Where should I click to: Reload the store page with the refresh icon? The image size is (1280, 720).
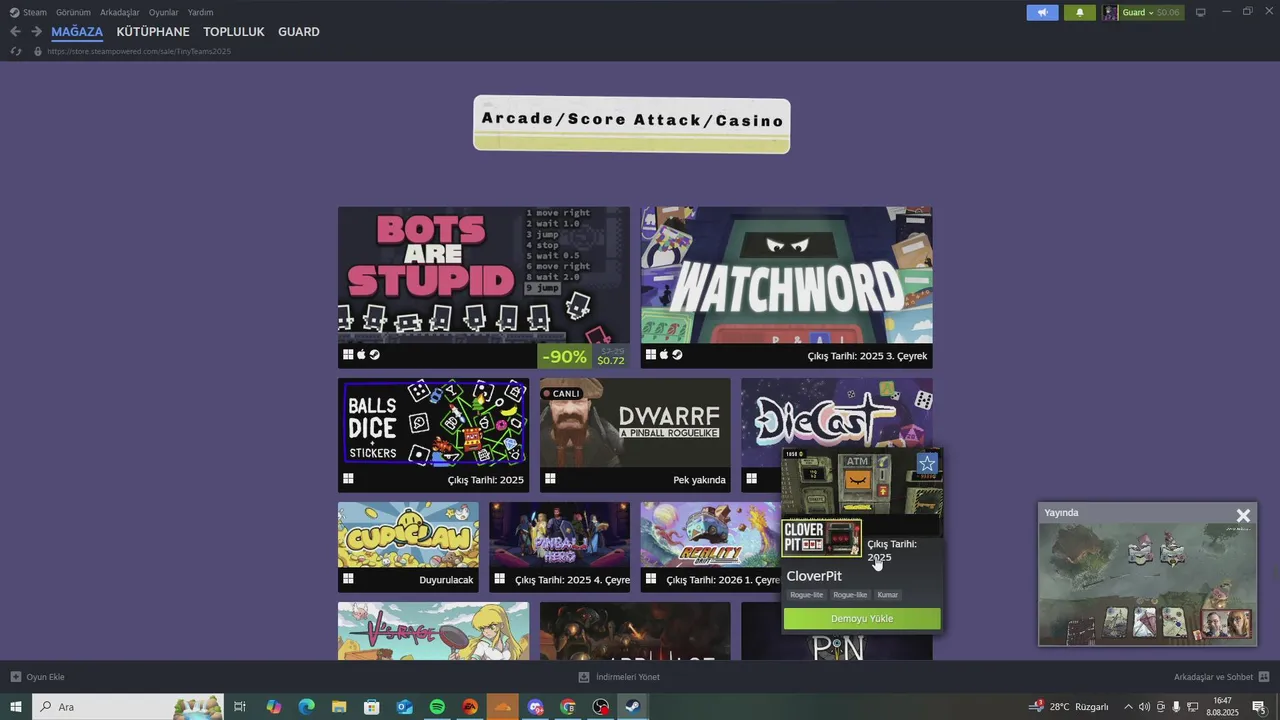15,51
